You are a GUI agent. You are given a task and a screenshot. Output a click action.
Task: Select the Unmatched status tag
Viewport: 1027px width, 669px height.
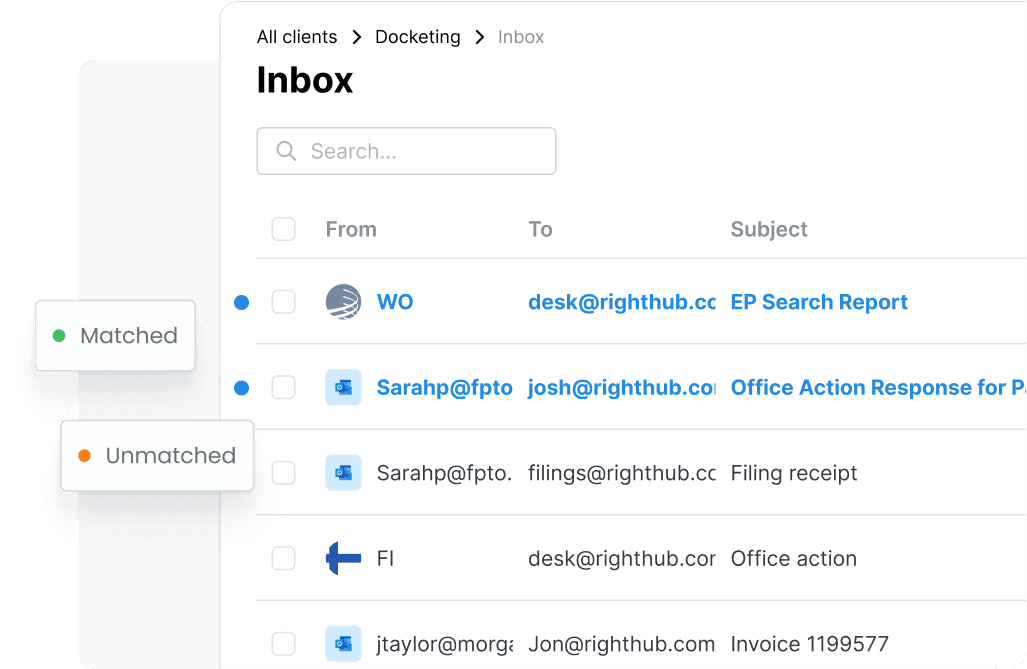pyautogui.click(x=157, y=456)
